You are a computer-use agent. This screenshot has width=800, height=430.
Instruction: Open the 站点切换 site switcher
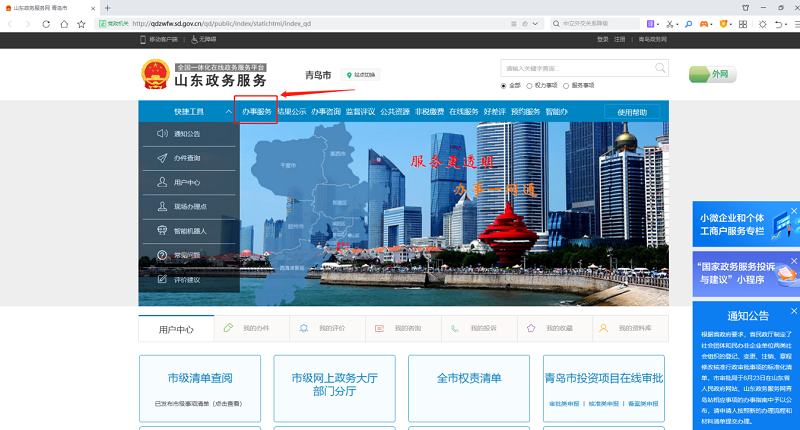tap(360, 75)
